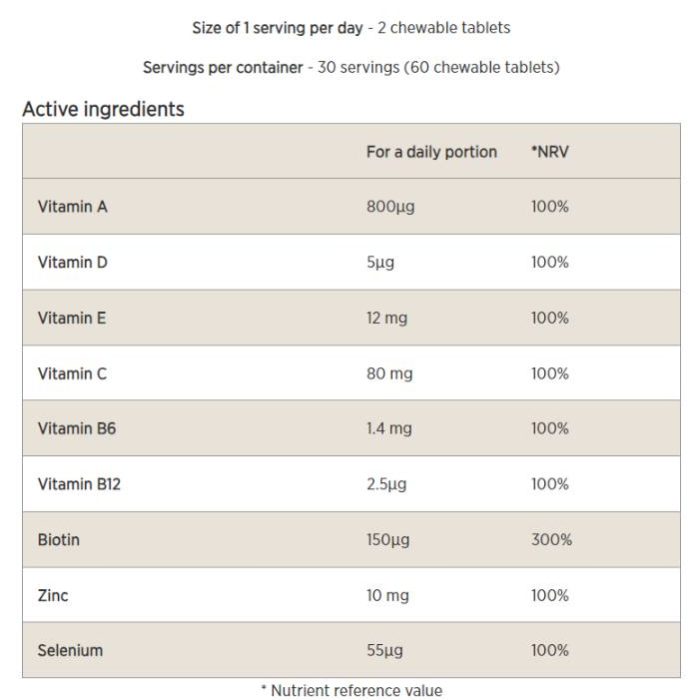Click the Active ingredients heading
Viewport: 700px width, 700px height.
103,109
